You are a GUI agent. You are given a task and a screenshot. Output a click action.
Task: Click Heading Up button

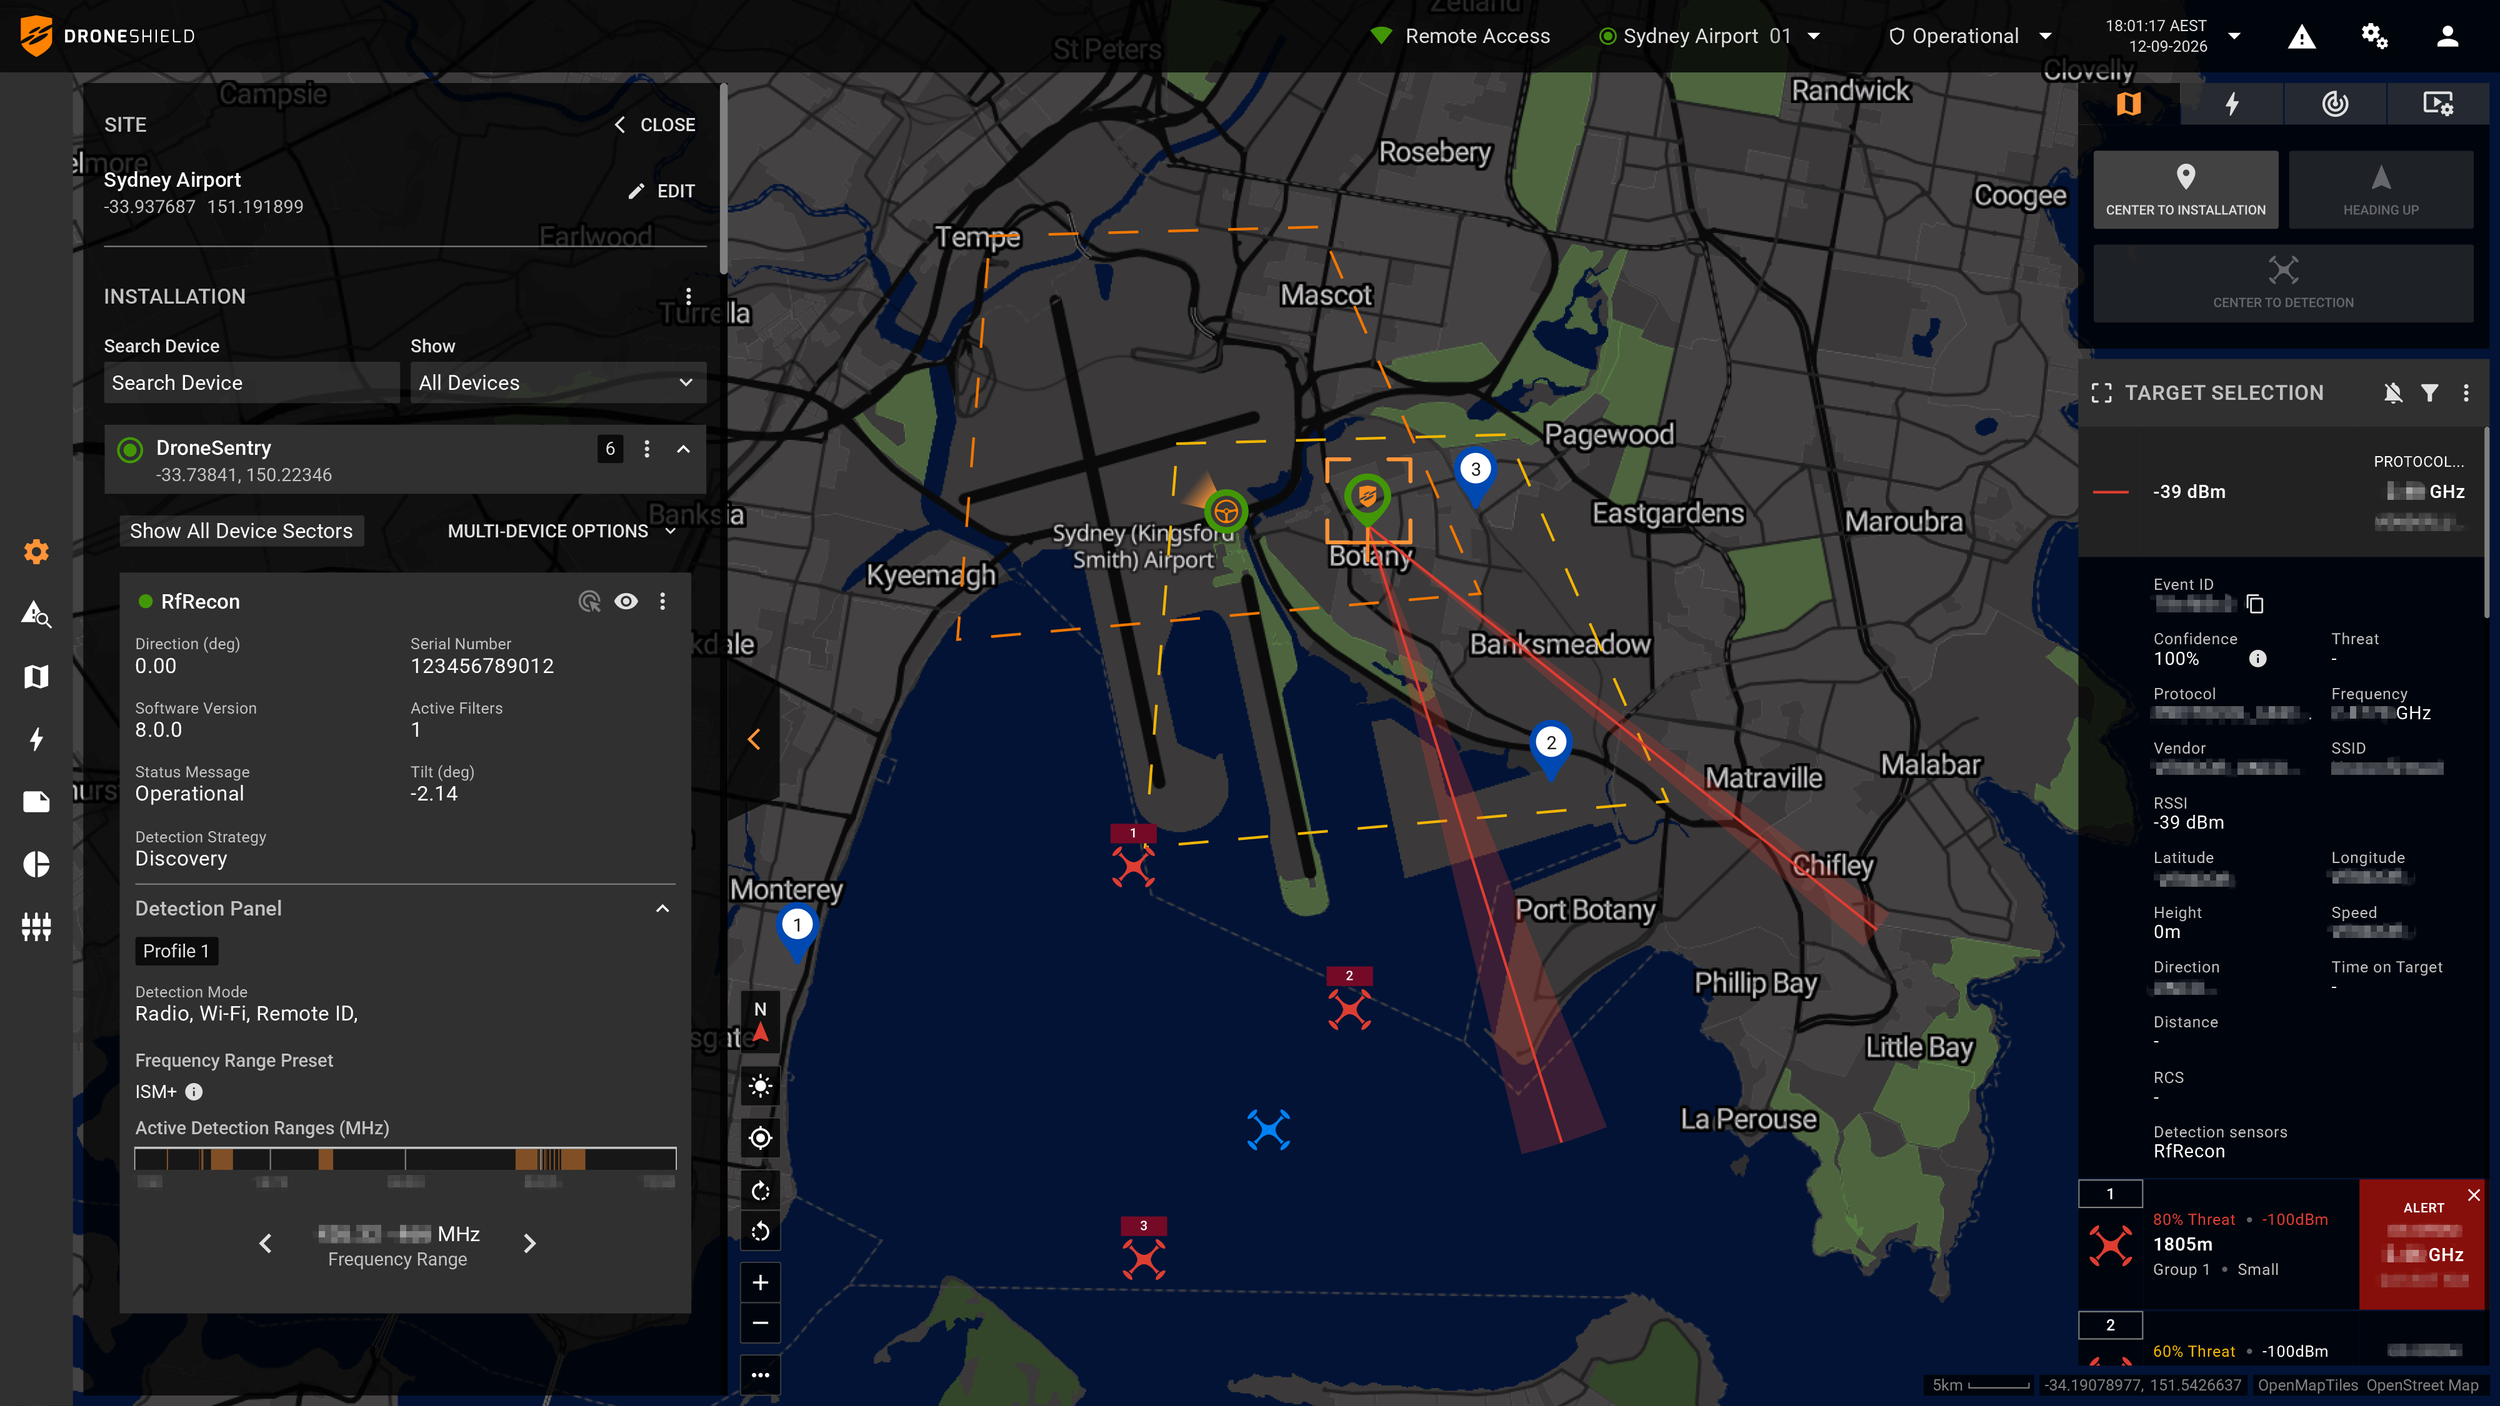[2380, 189]
